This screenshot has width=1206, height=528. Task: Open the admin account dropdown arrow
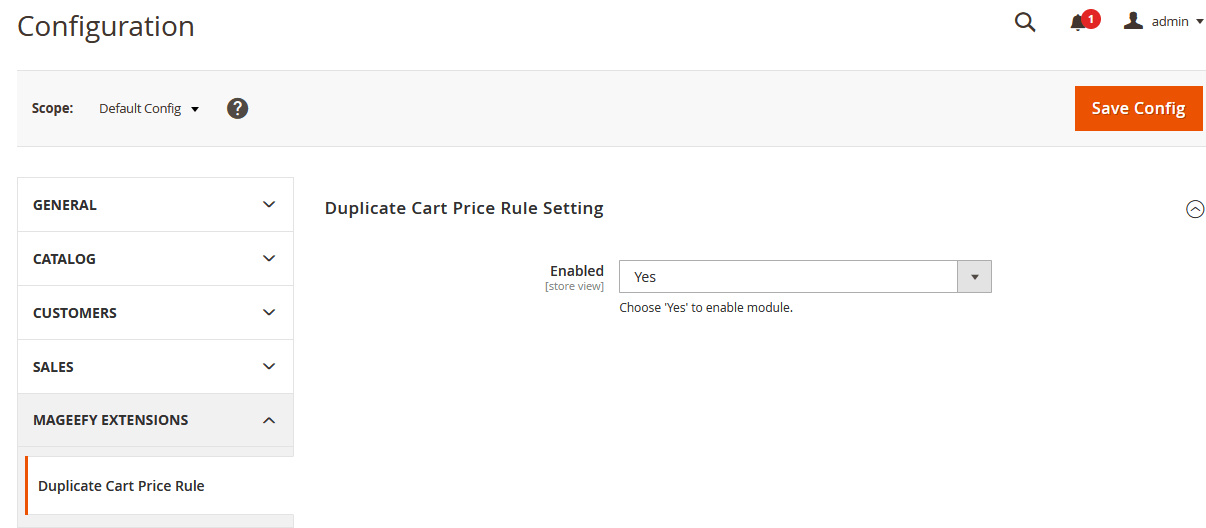coord(1199,22)
